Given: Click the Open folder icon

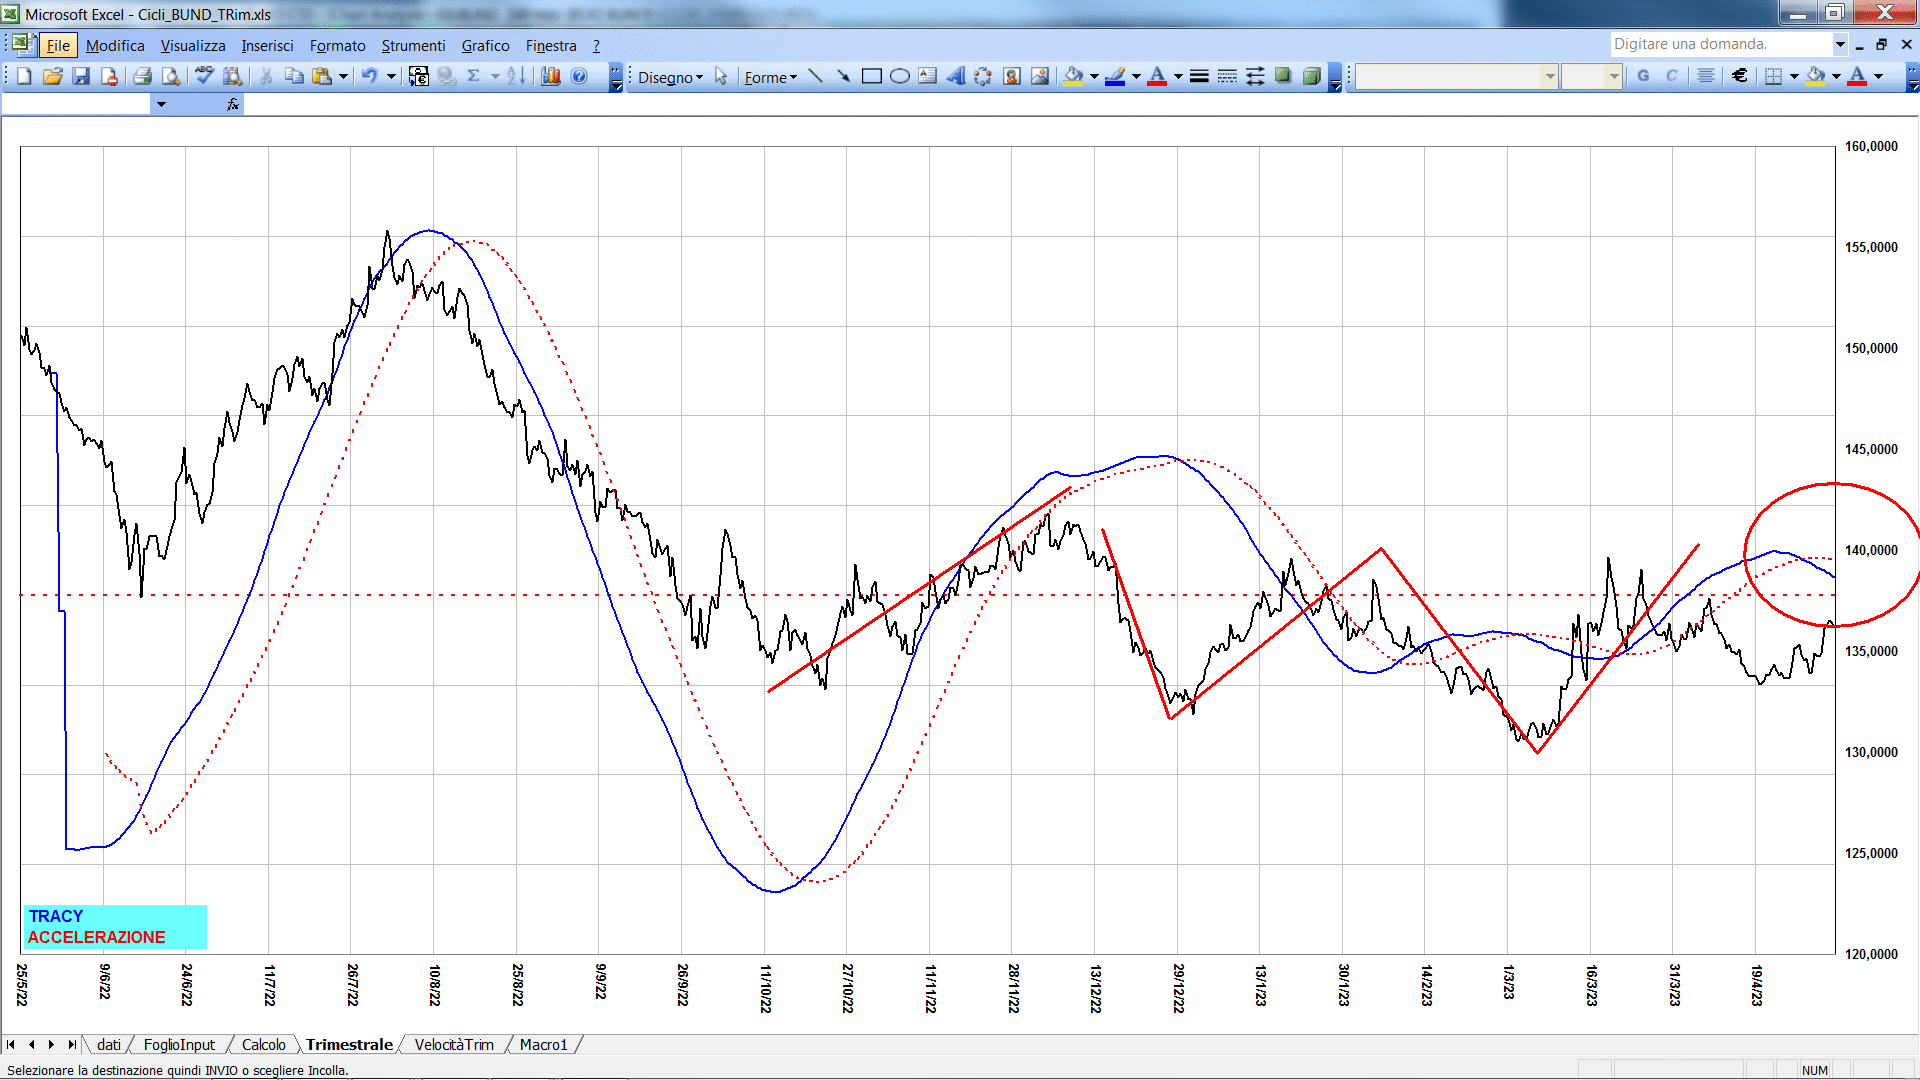Looking at the screenshot, I should [x=53, y=76].
